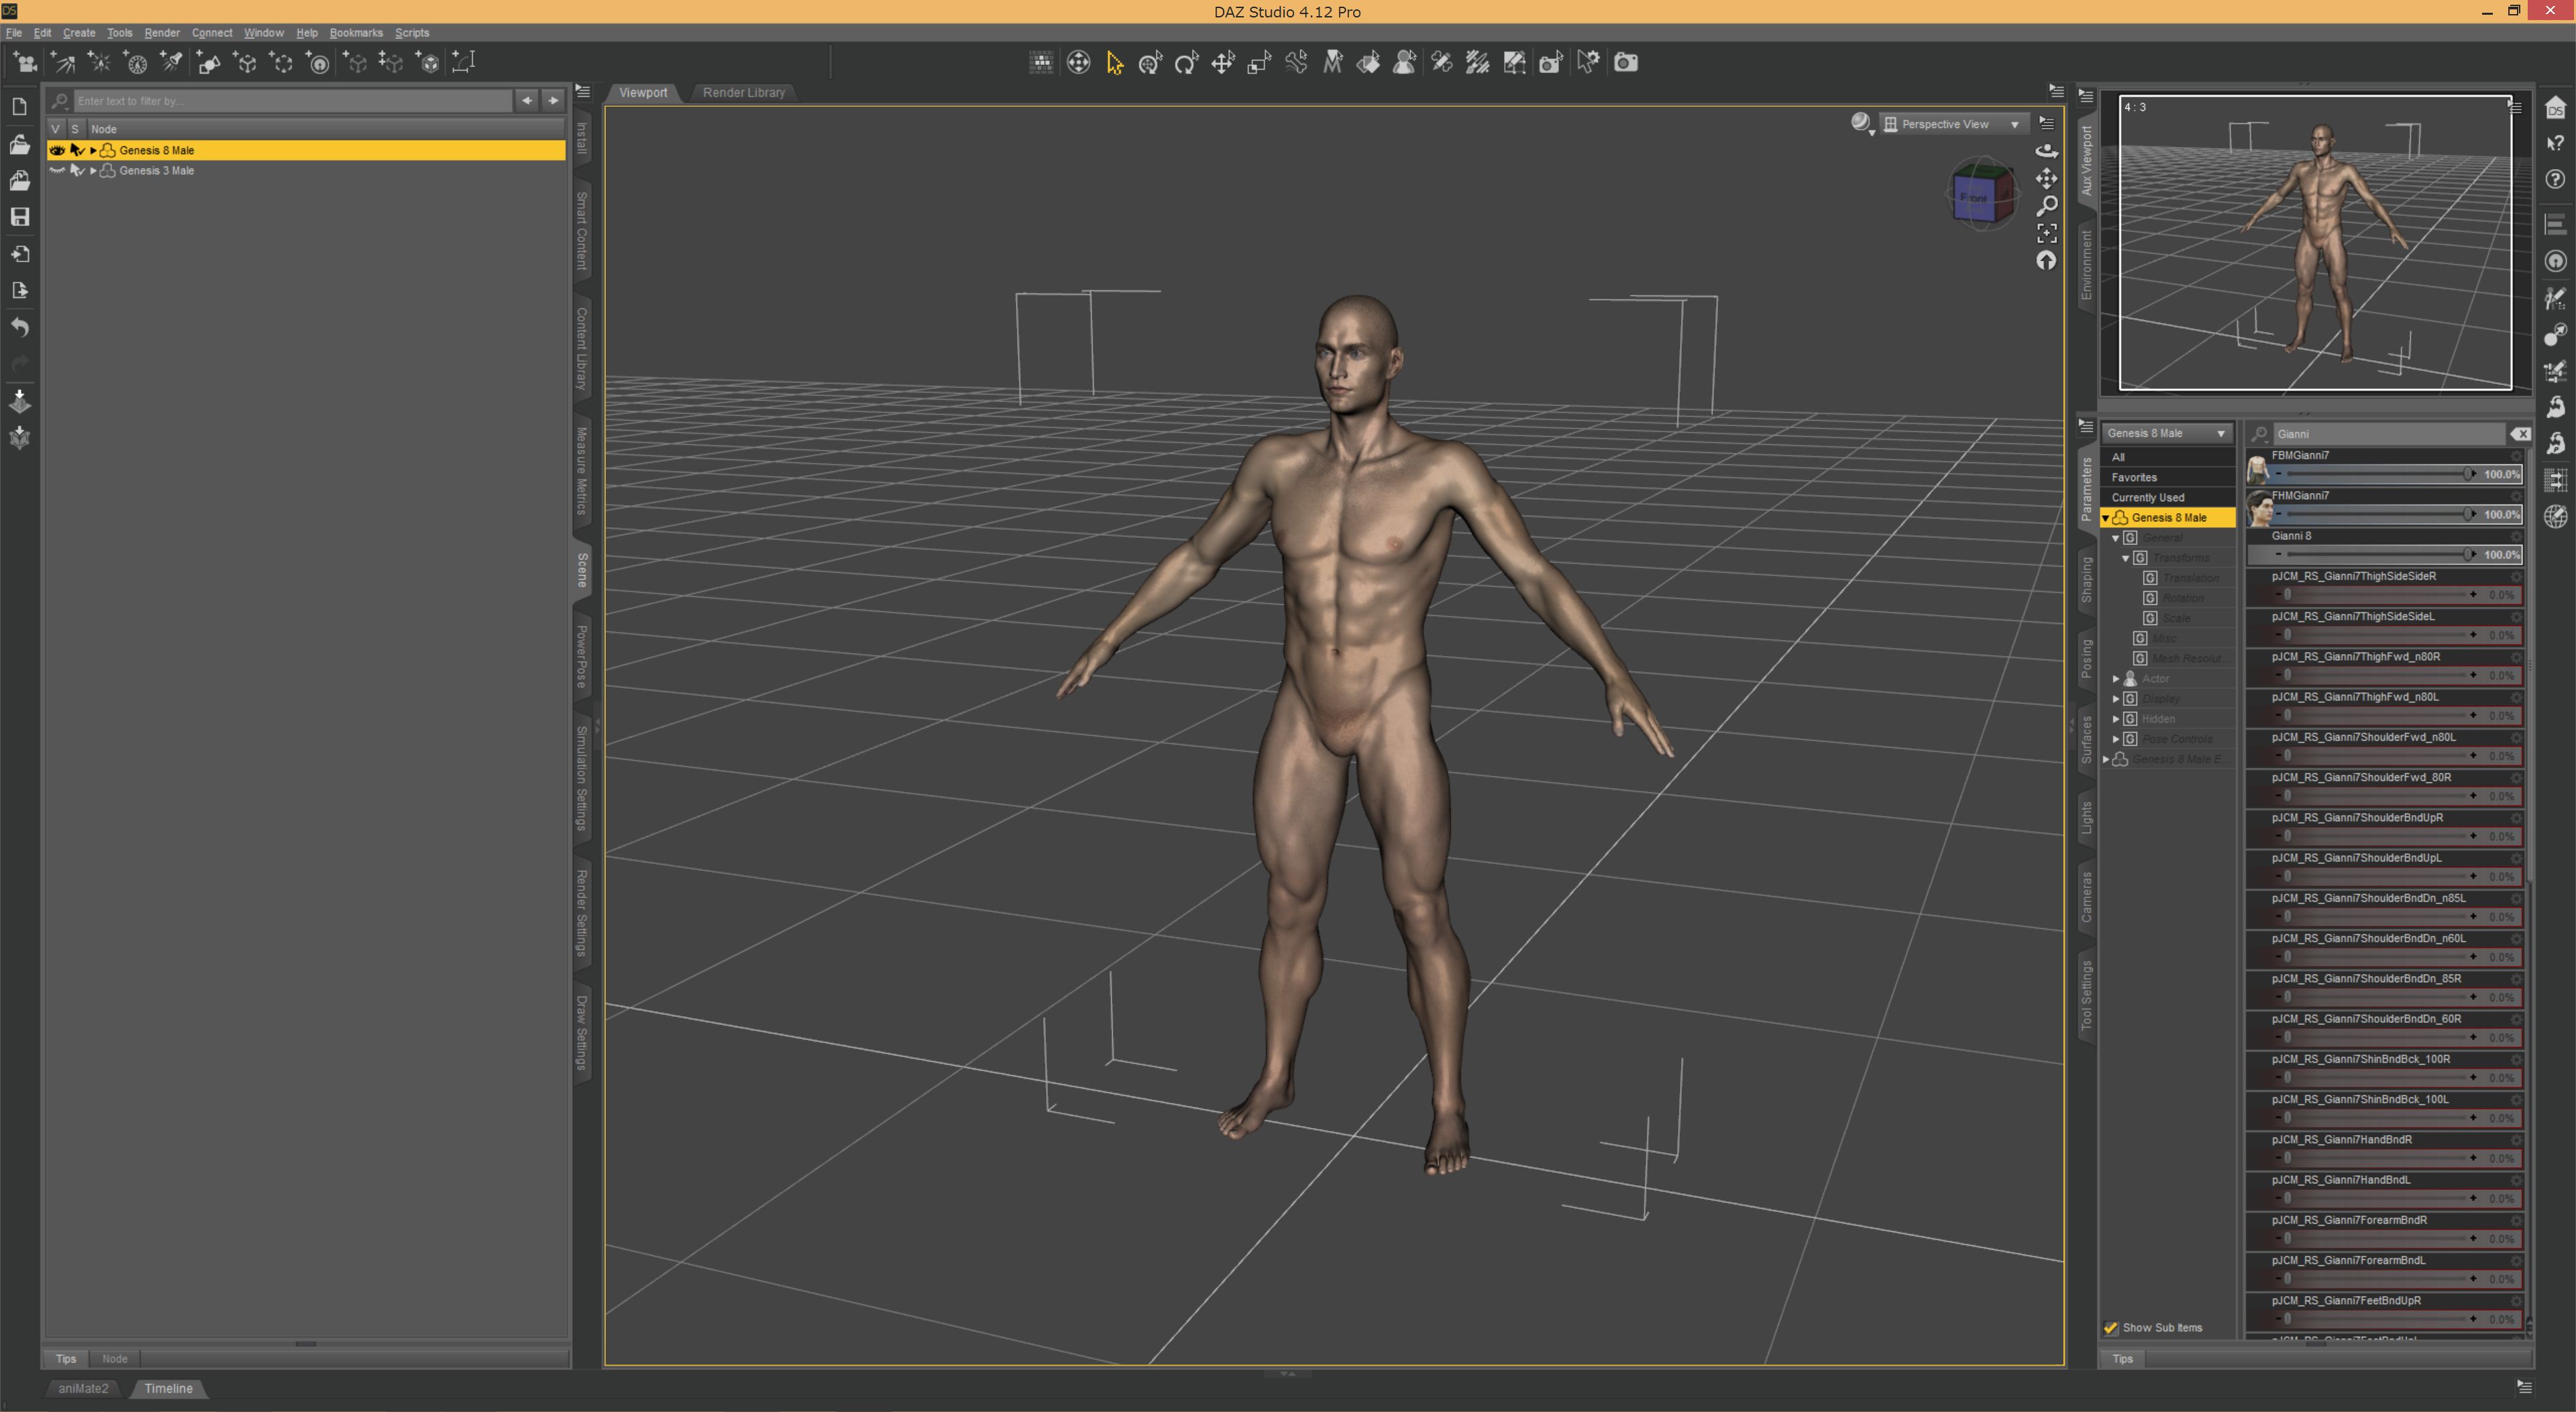2576x1412 pixels.
Task: Toggle selectability for Genesis 8 Male node
Action: point(77,150)
